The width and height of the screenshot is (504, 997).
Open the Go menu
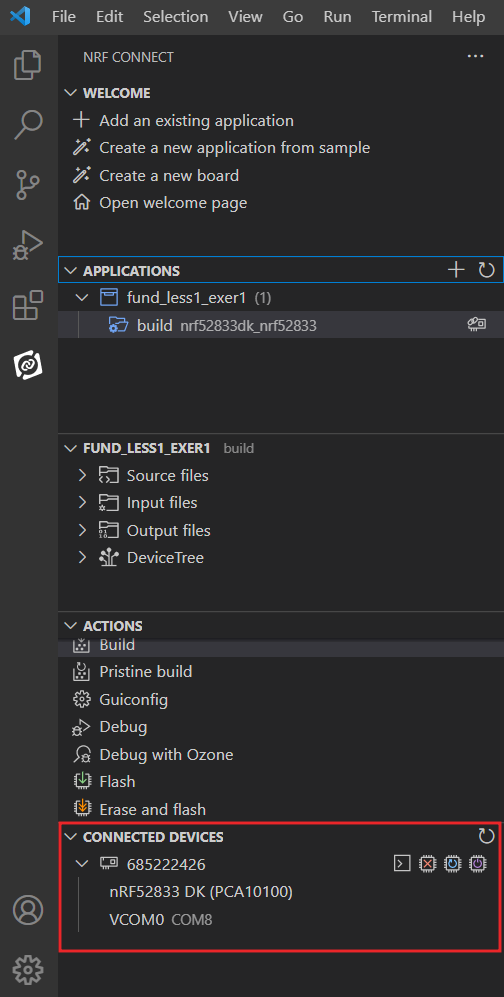(x=292, y=17)
